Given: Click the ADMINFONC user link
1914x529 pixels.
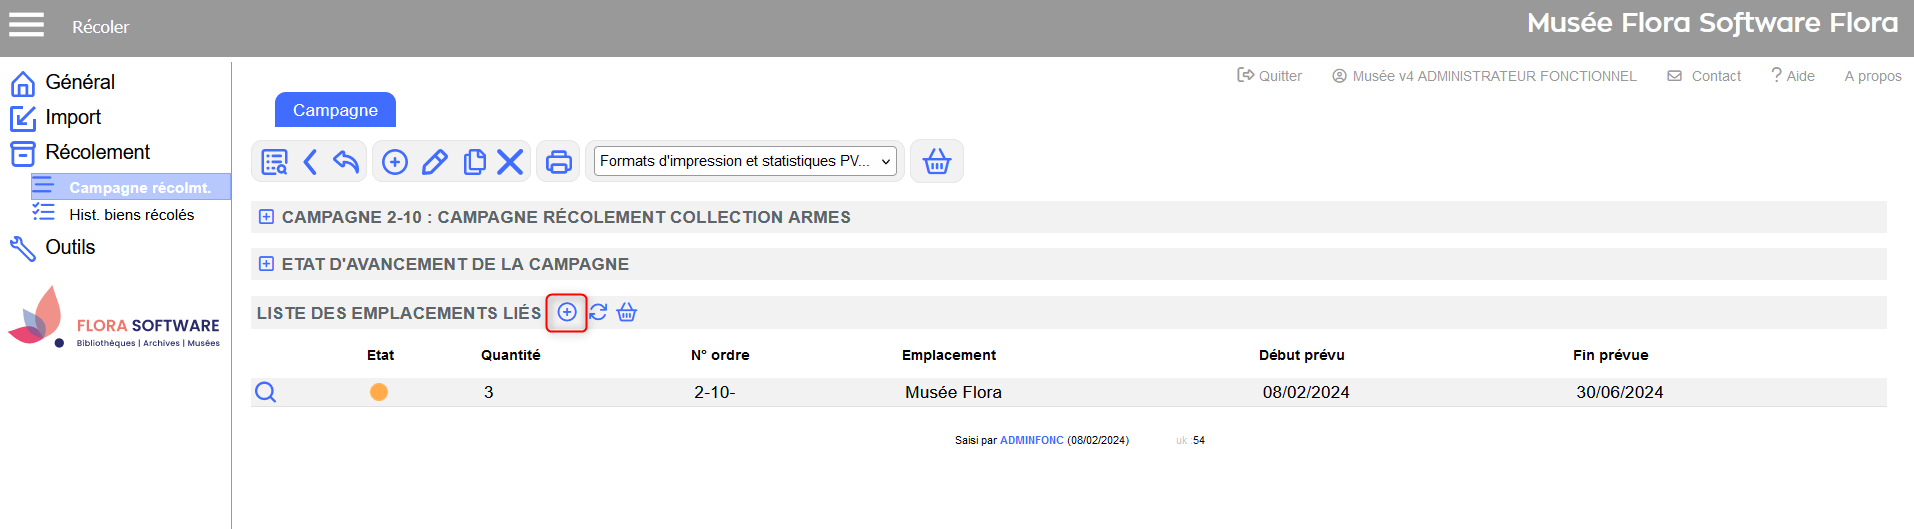Looking at the screenshot, I should pos(1031,440).
